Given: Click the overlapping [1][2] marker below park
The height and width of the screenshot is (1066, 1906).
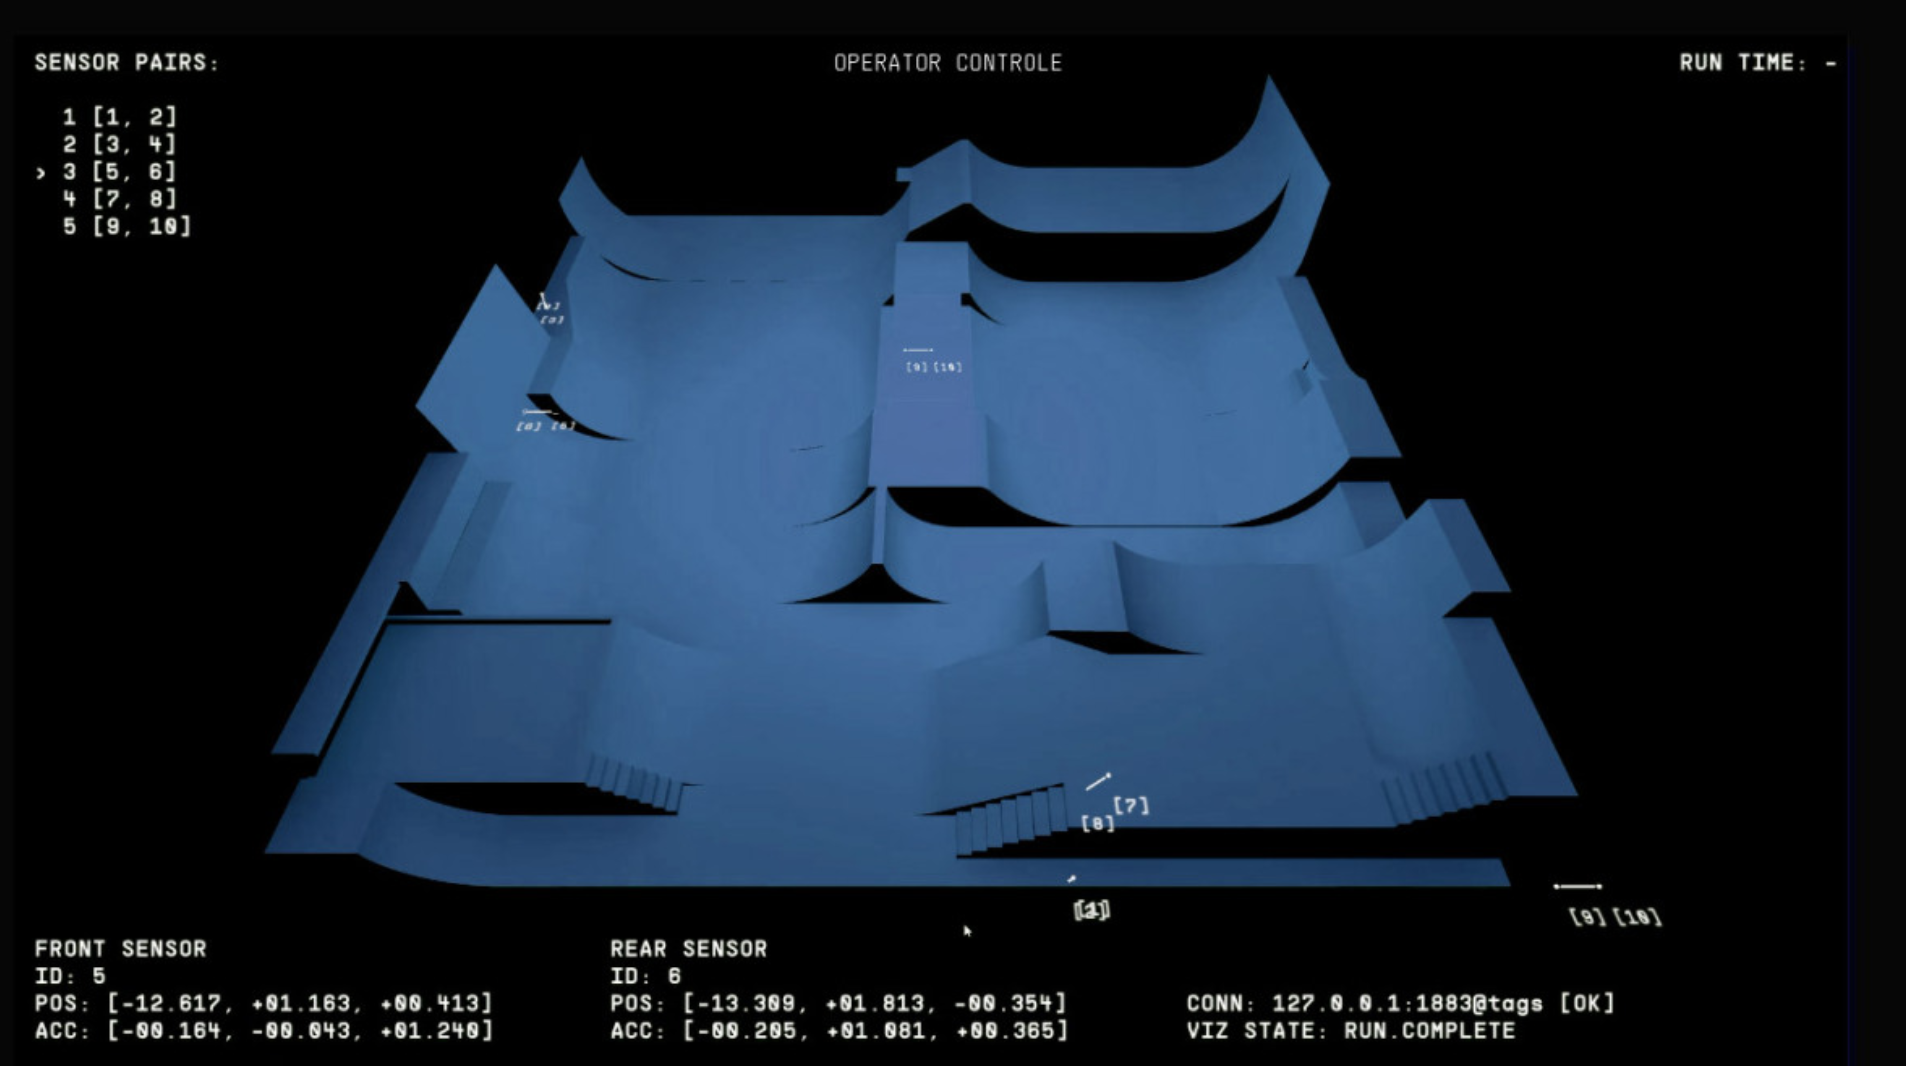Looking at the screenshot, I should (x=1091, y=910).
